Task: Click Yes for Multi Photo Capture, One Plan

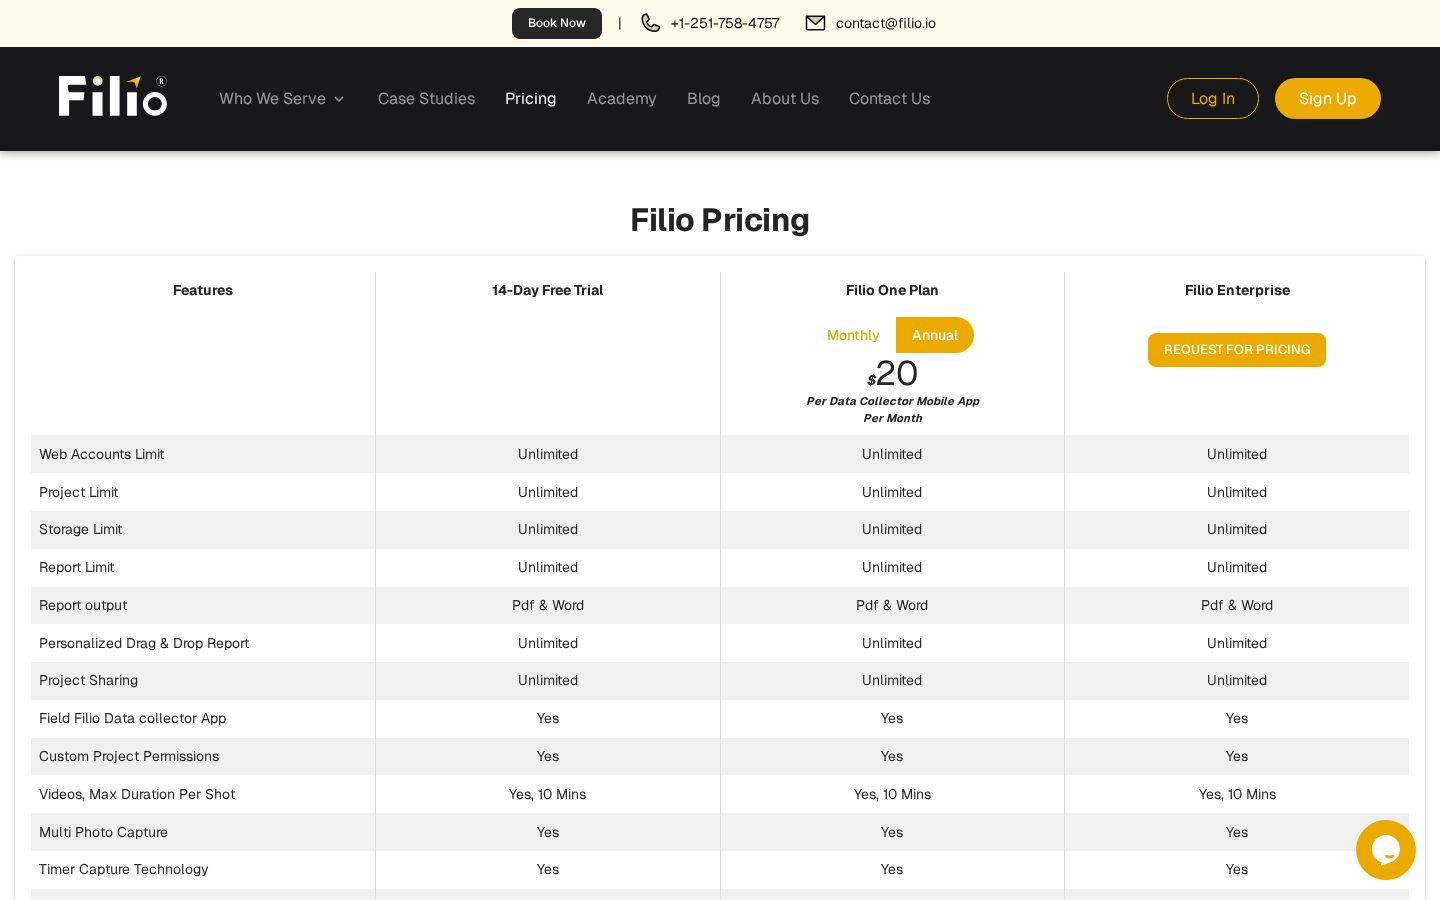Action: point(892,832)
